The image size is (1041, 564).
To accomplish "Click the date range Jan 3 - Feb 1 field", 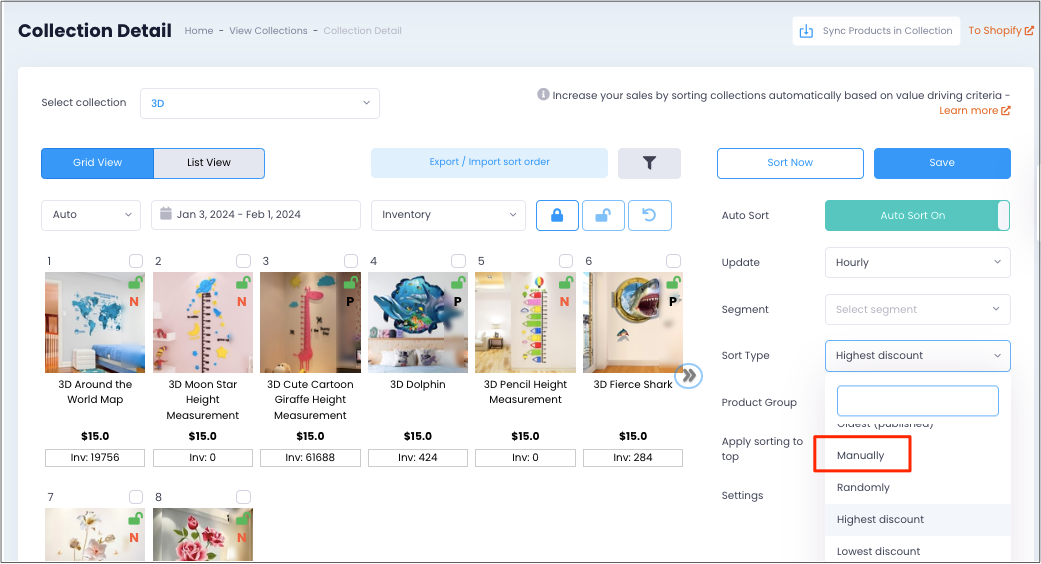I will point(256,216).
